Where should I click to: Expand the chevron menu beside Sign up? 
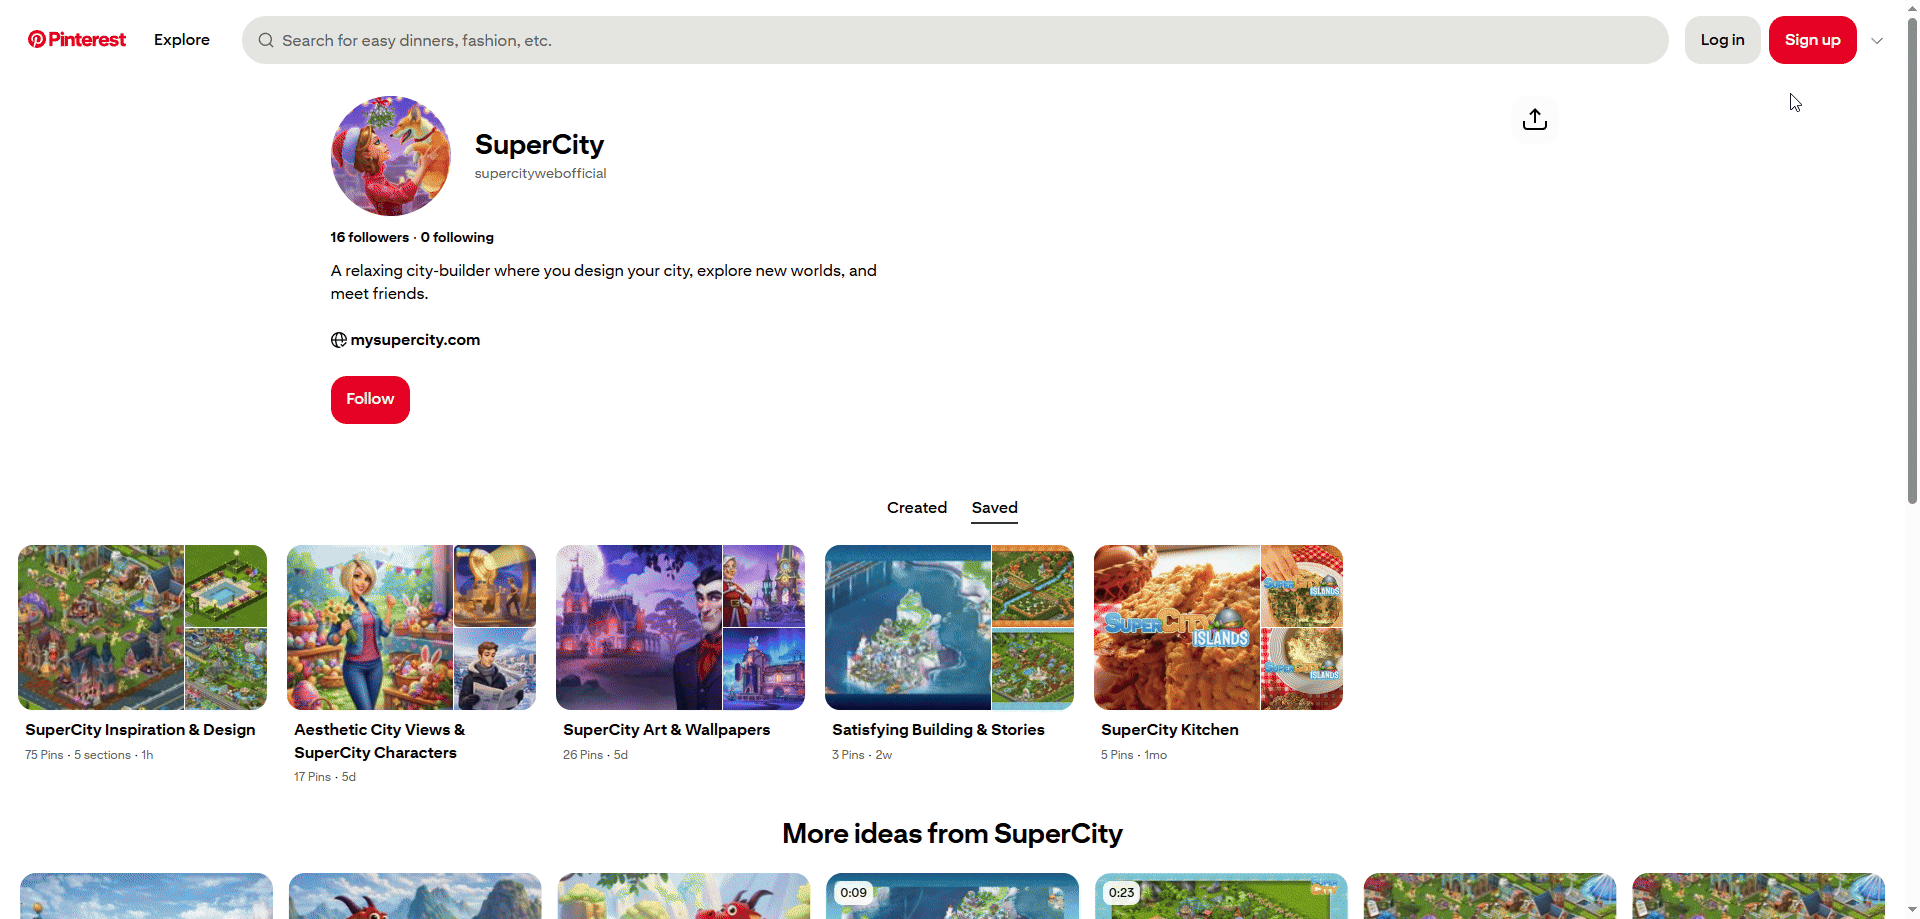coord(1877,41)
